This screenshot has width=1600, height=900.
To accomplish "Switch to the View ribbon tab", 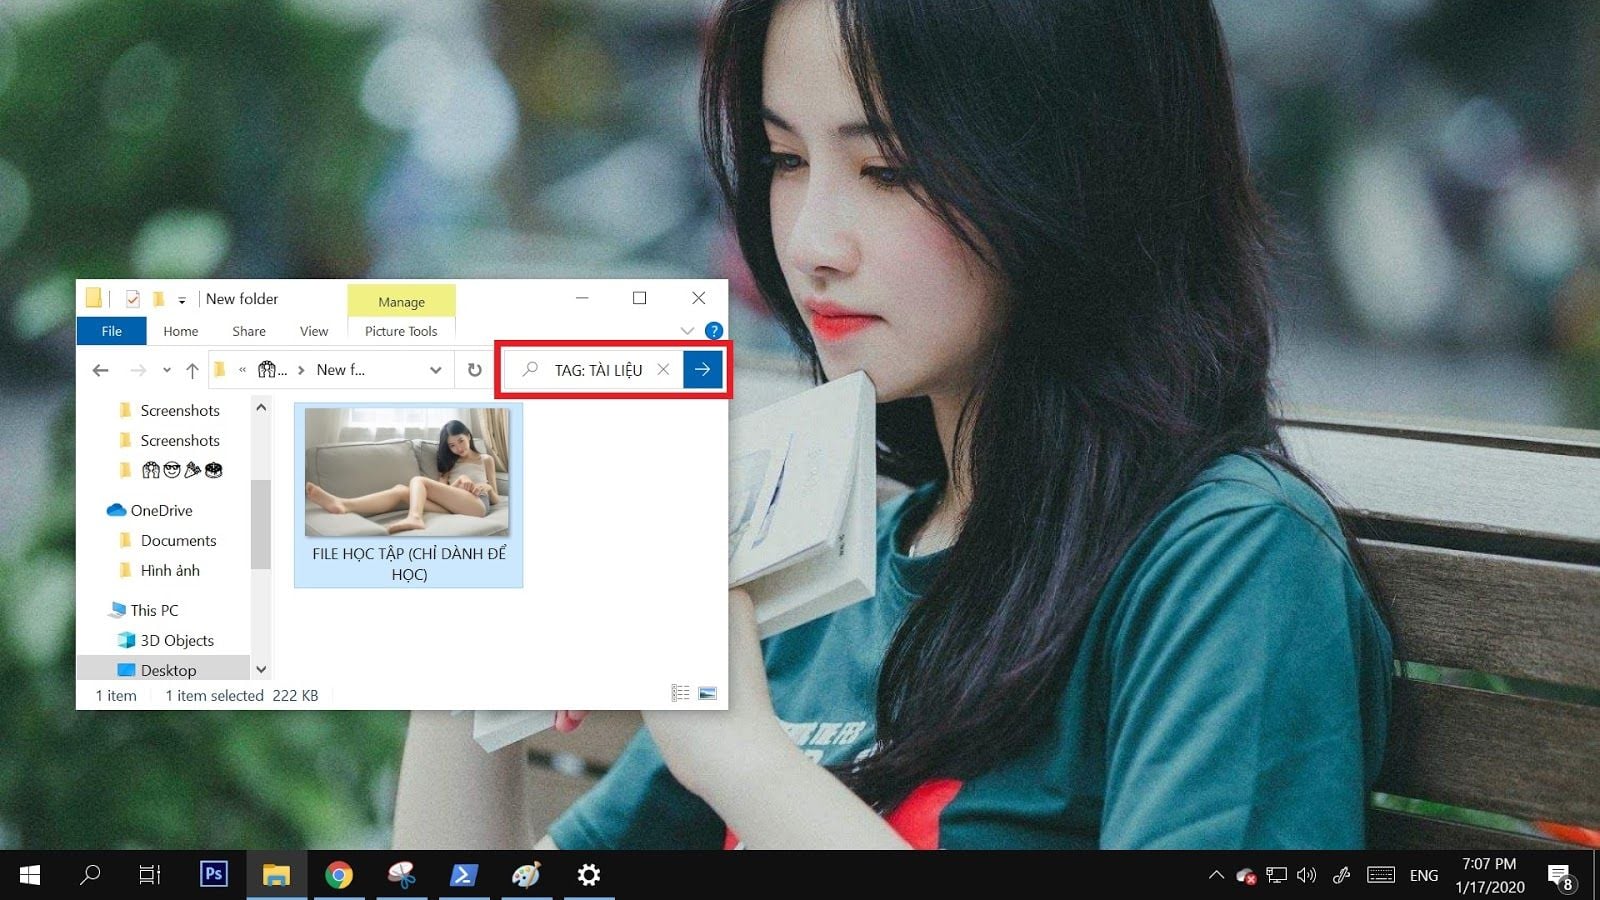I will point(313,331).
